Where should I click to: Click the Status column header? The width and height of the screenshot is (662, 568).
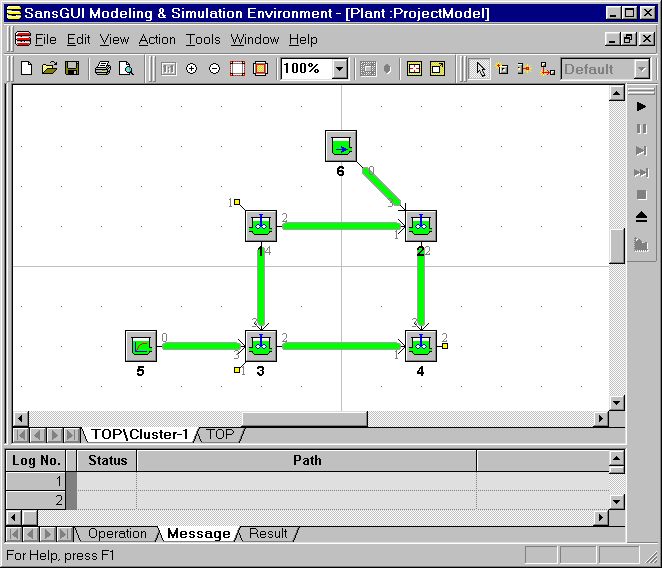point(107,461)
